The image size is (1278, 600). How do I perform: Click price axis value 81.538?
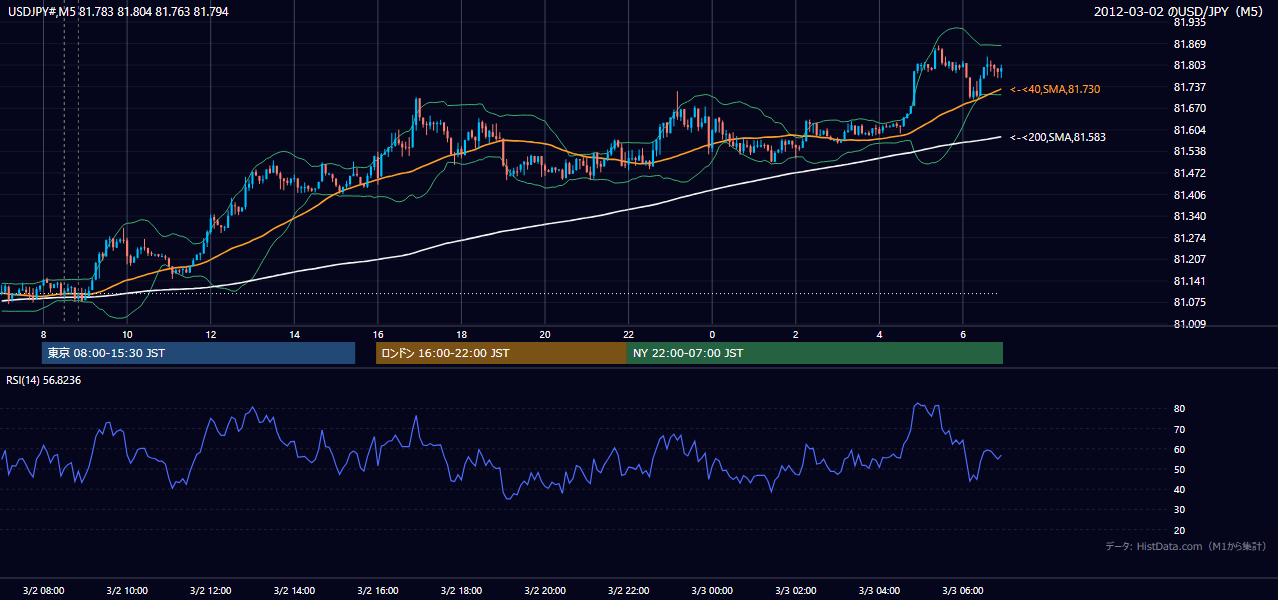point(1189,152)
